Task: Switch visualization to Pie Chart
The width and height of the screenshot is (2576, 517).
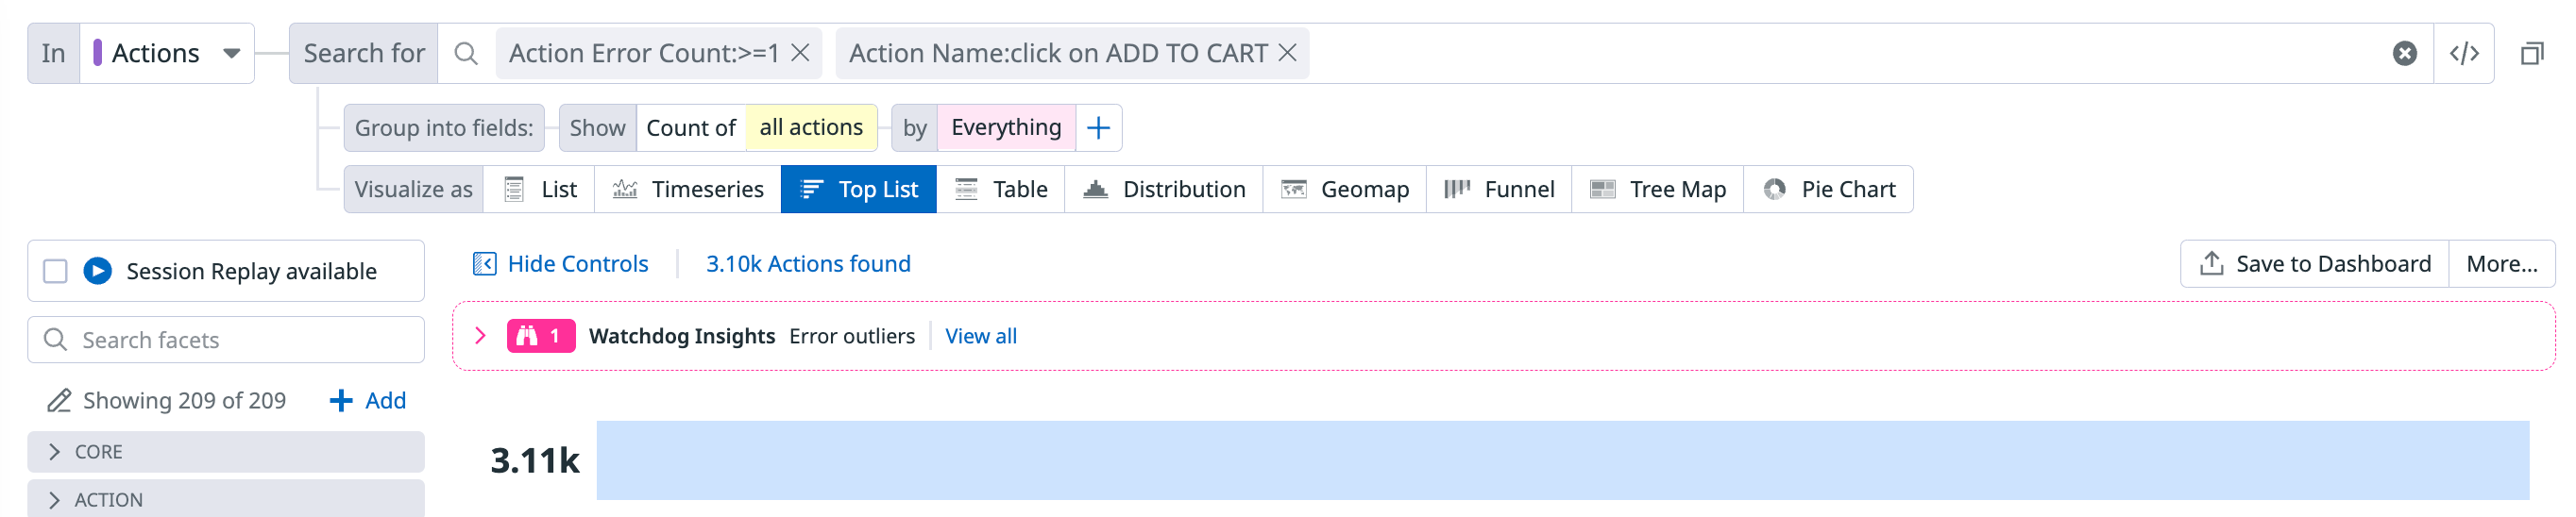Action: point(1829,190)
